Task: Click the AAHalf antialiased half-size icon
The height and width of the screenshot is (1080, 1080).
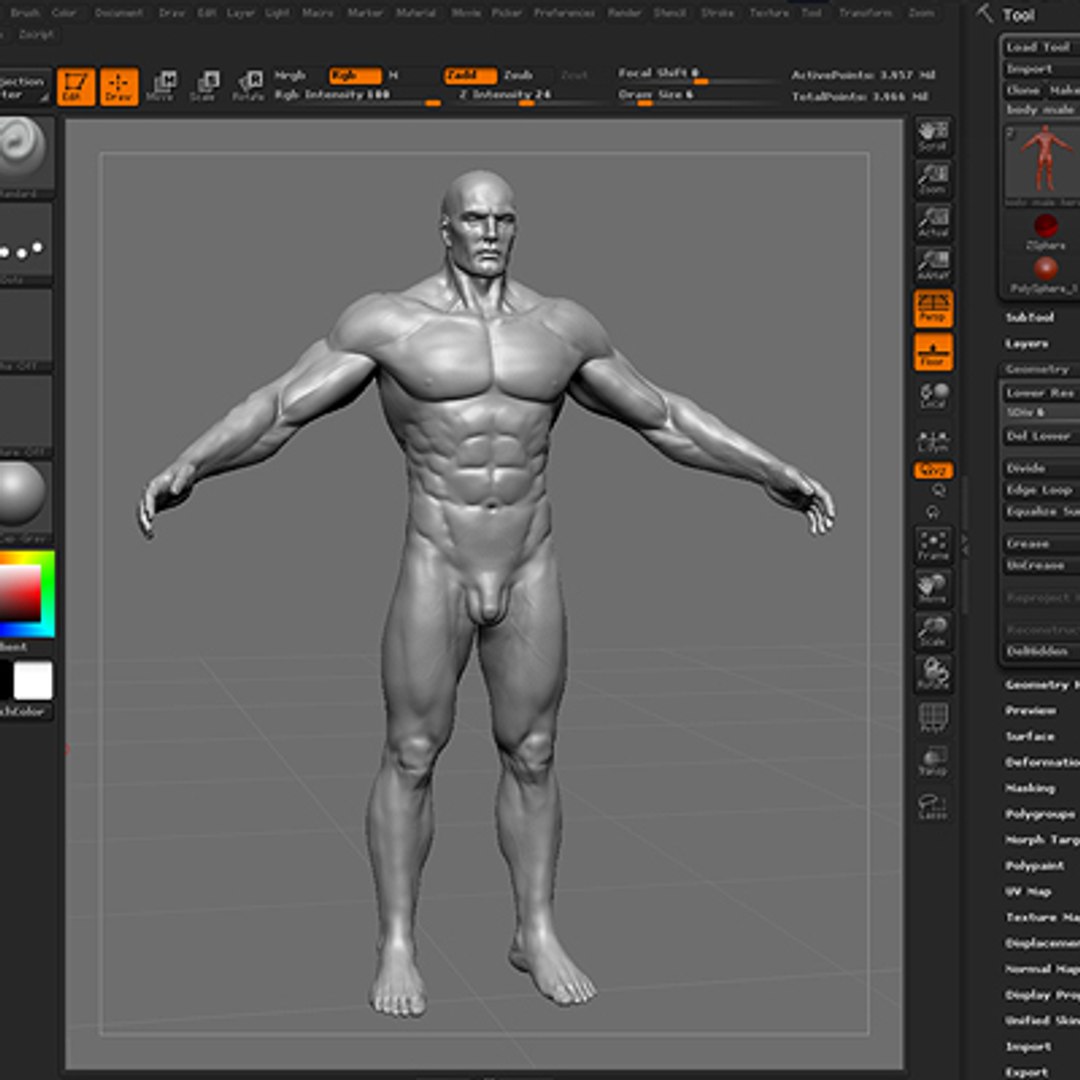Action: coord(933,265)
